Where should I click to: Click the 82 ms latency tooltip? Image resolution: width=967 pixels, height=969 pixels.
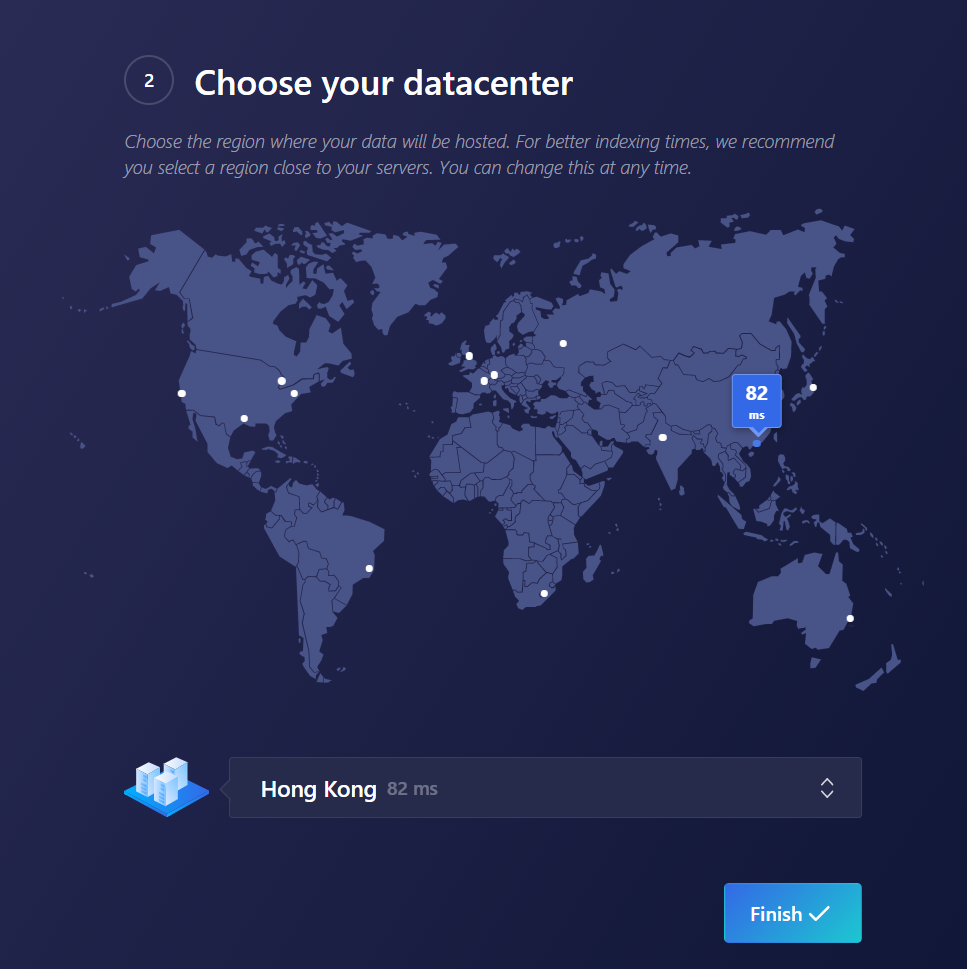[x=756, y=401]
